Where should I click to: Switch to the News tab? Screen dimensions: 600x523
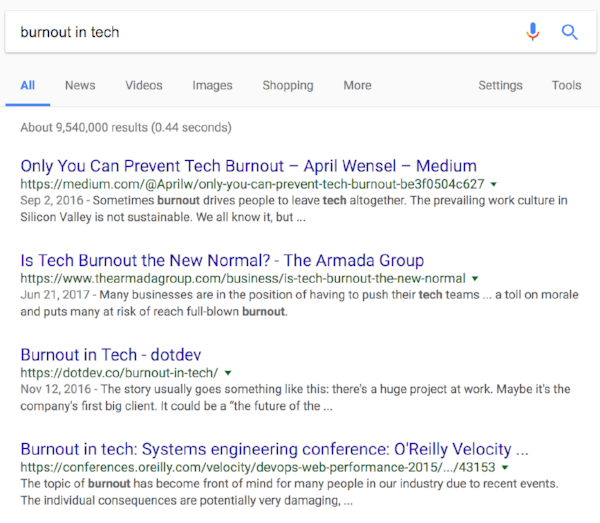80,85
